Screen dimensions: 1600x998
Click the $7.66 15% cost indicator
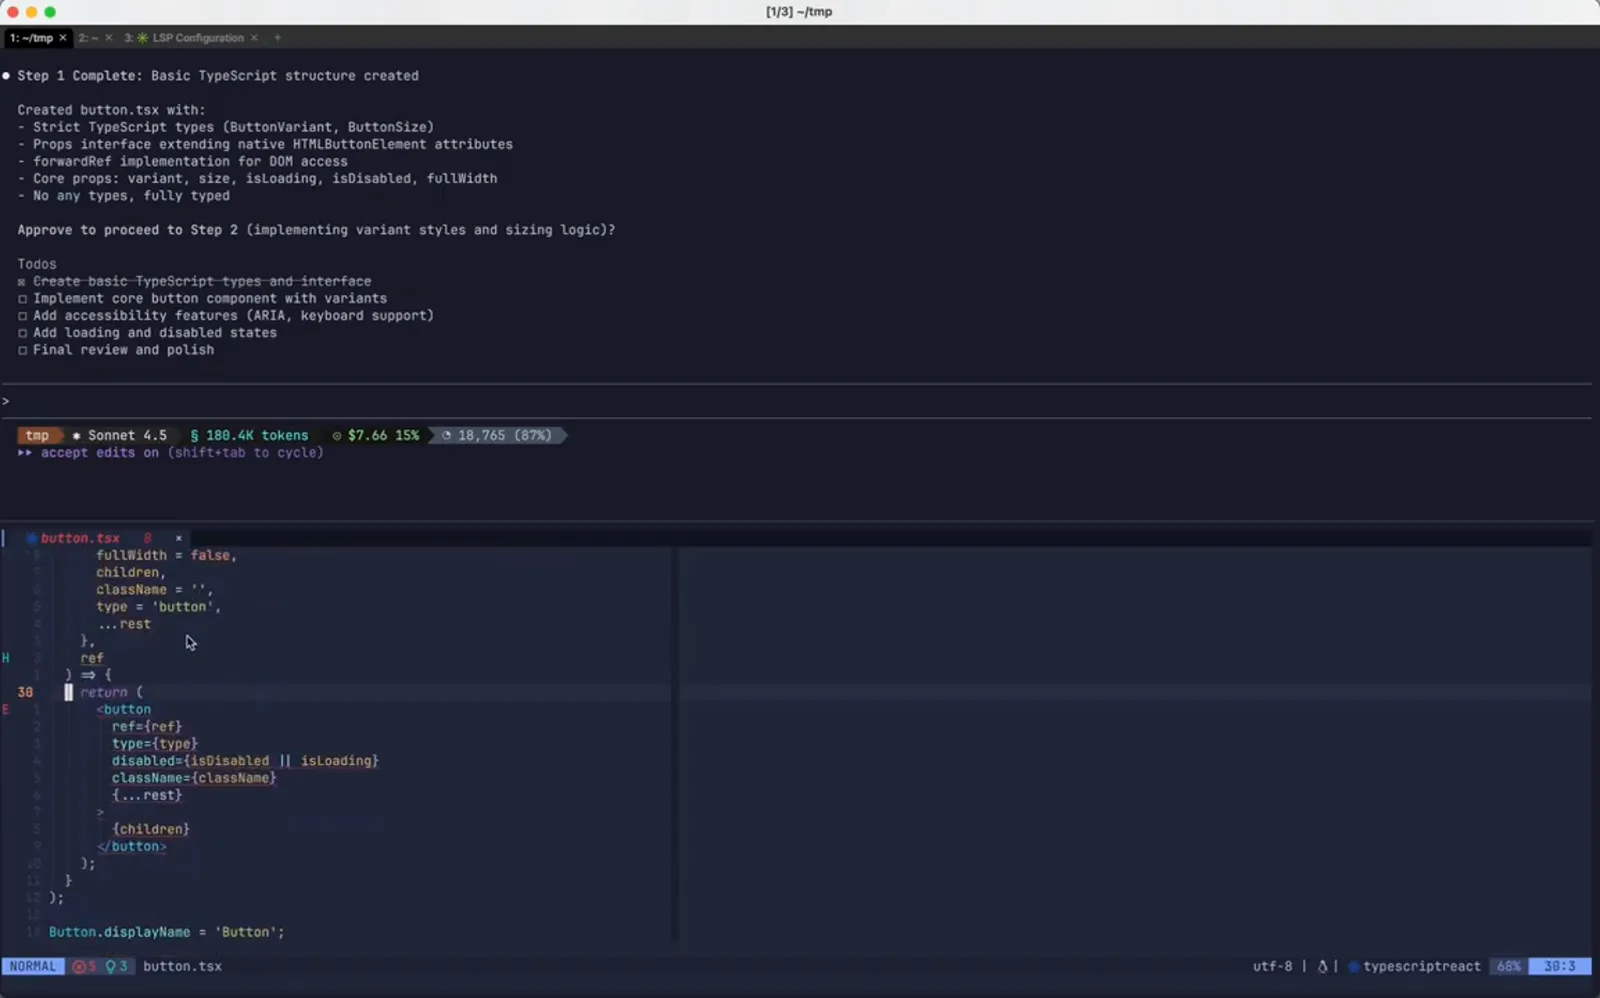pyautogui.click(x=376, y=435)
